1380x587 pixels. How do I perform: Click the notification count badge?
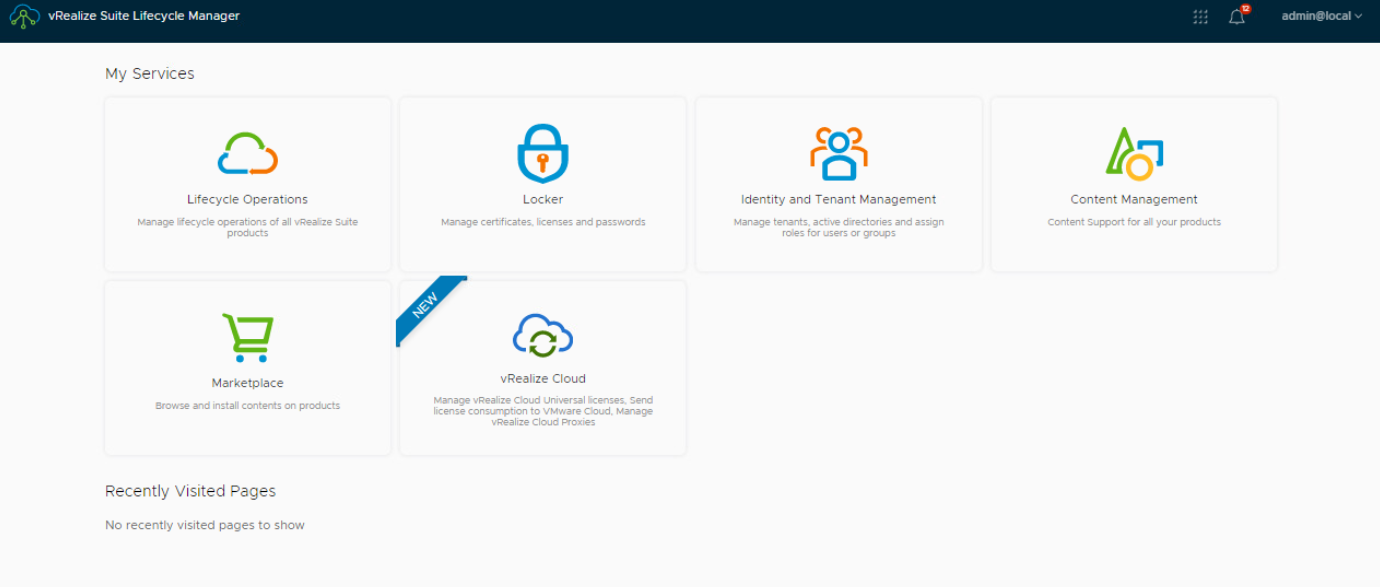tap(1246, 8)
